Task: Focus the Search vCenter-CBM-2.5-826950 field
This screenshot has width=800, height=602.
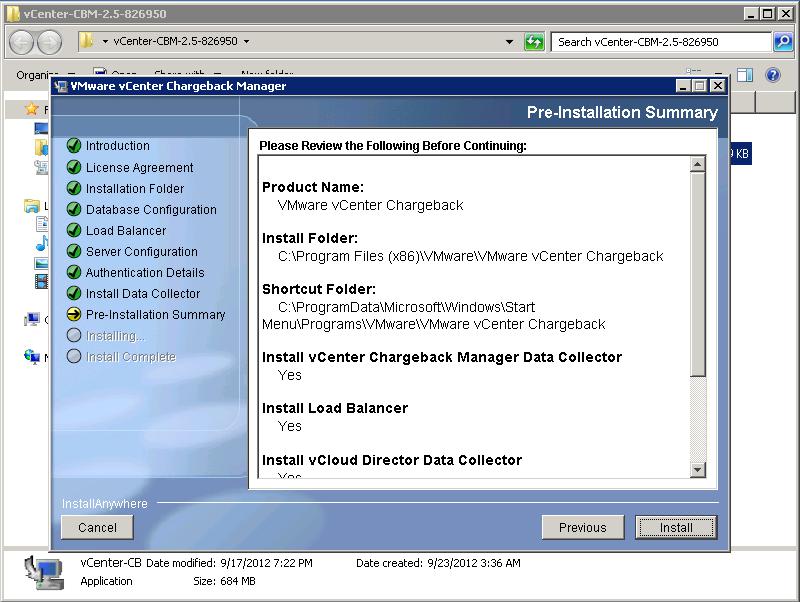Action: (661, 42)
